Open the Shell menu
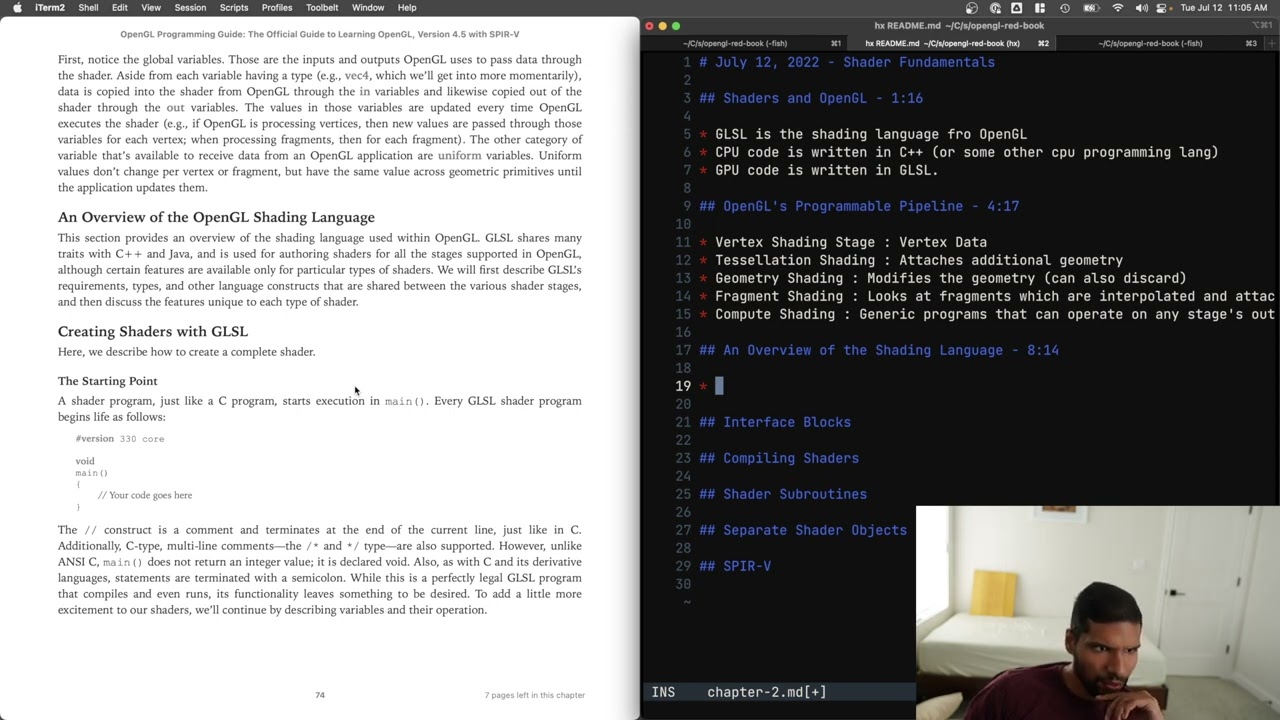This screenshot has width=1280, height=720. click(x=88, y=8)
